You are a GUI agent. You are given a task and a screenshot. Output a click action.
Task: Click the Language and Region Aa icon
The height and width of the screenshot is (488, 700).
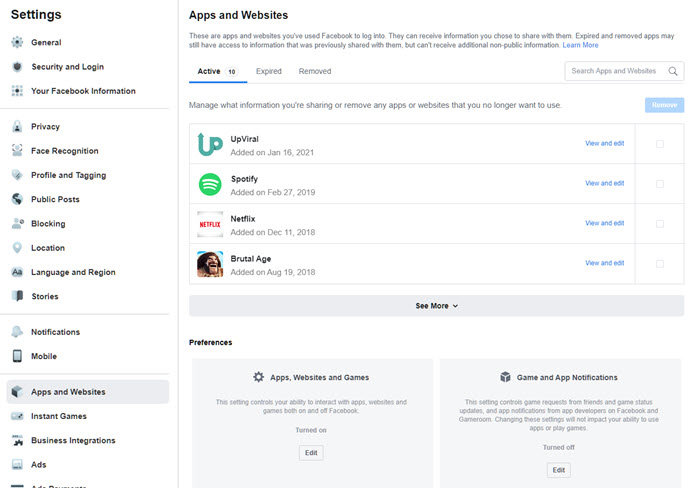[x=17, y=272]
